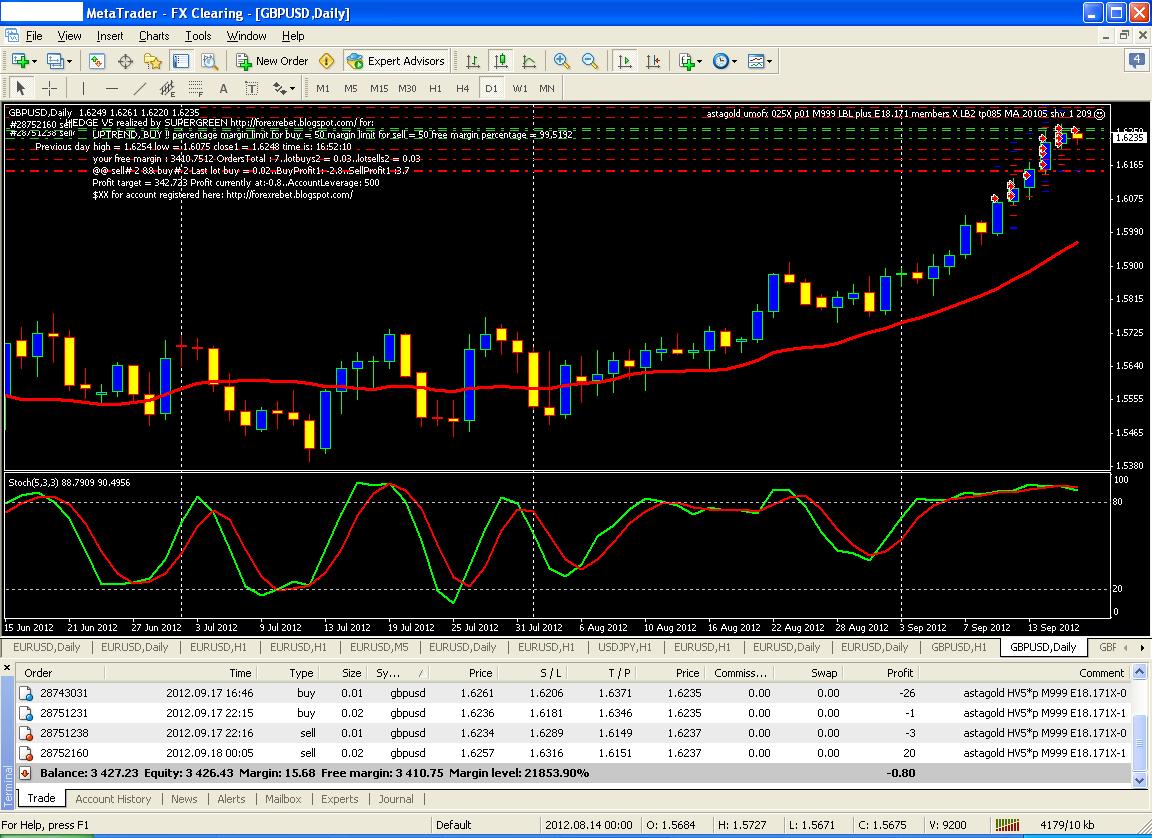
Task: Open the New Chart tool
Action: tap(20, 61)
